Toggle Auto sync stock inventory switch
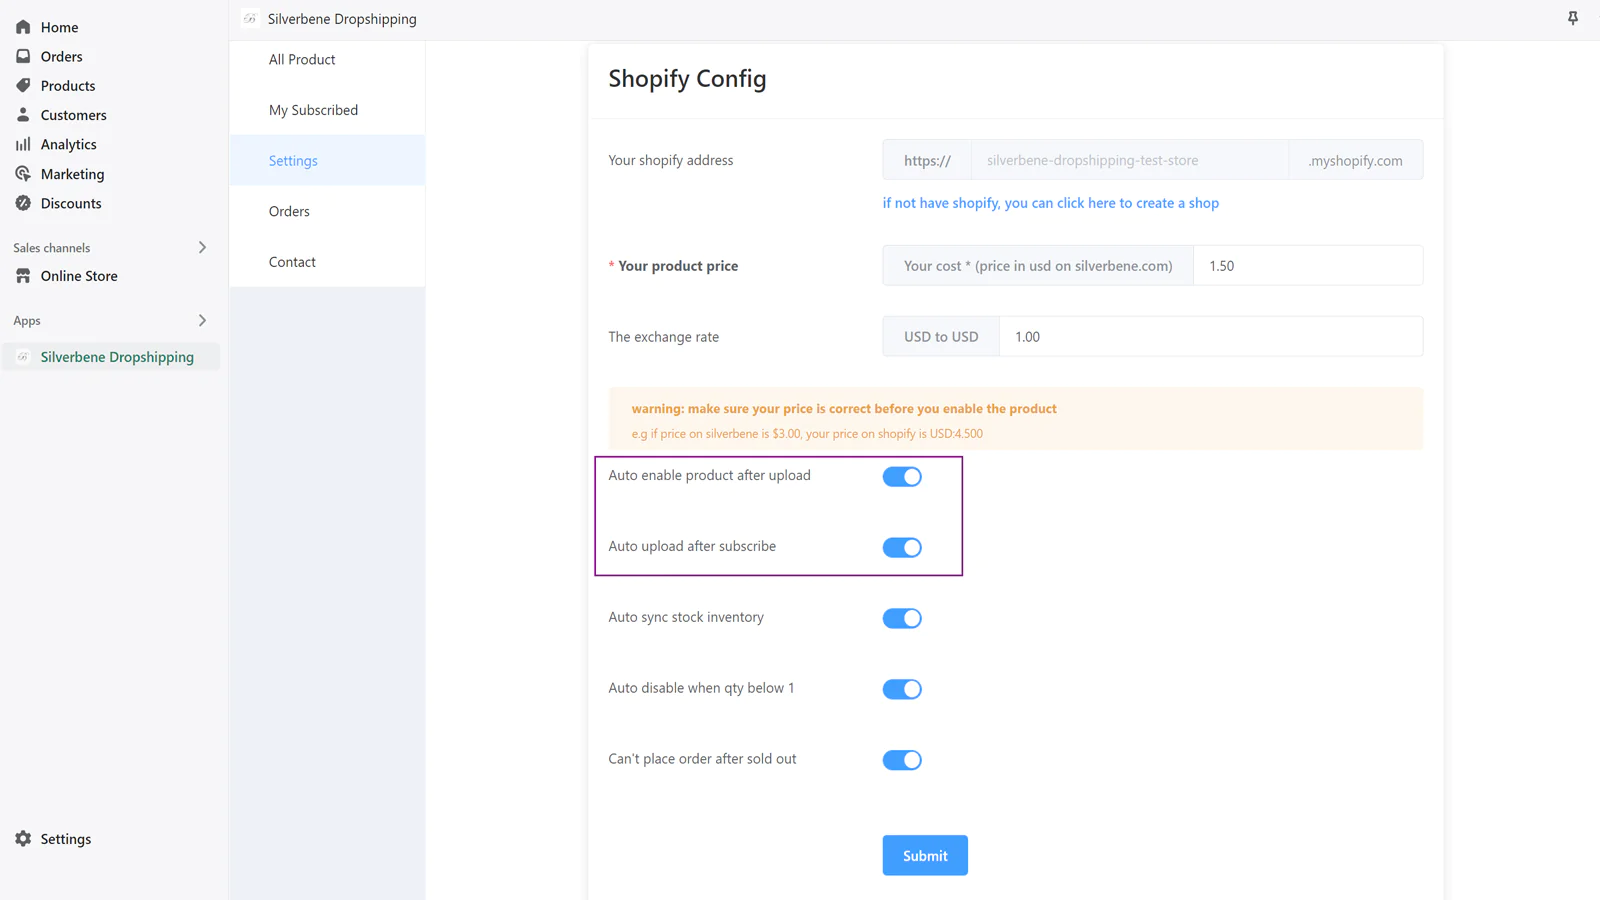Screen dimensions: 1600x900 tap(901, 619)
